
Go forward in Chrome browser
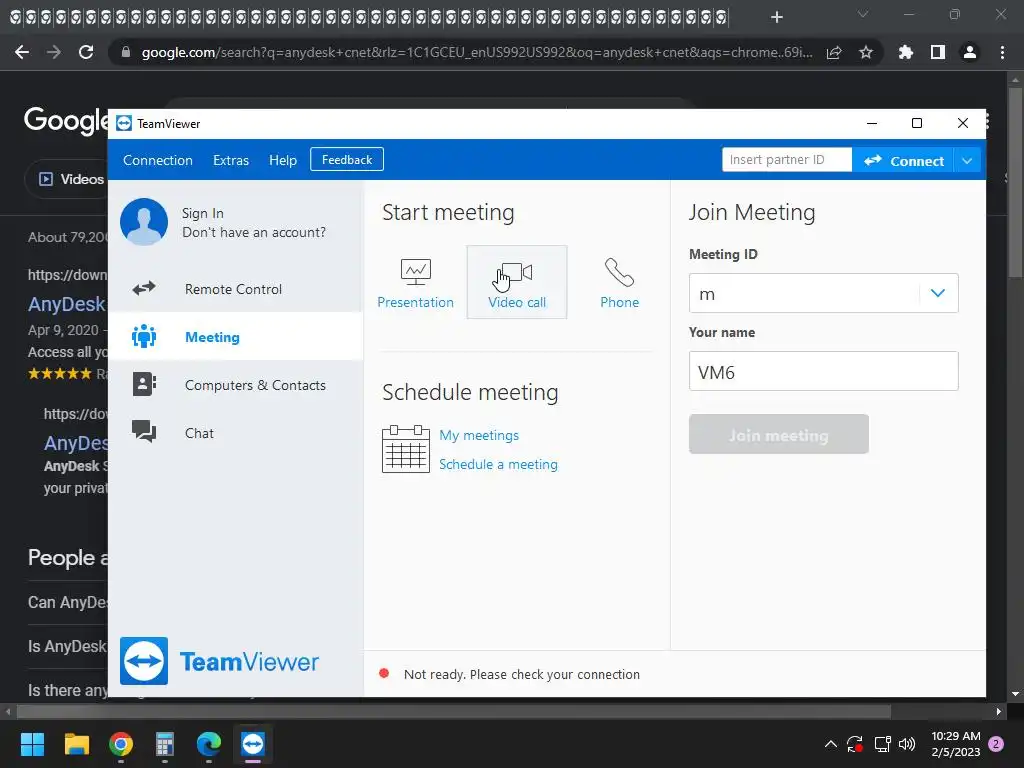(54, 52)
